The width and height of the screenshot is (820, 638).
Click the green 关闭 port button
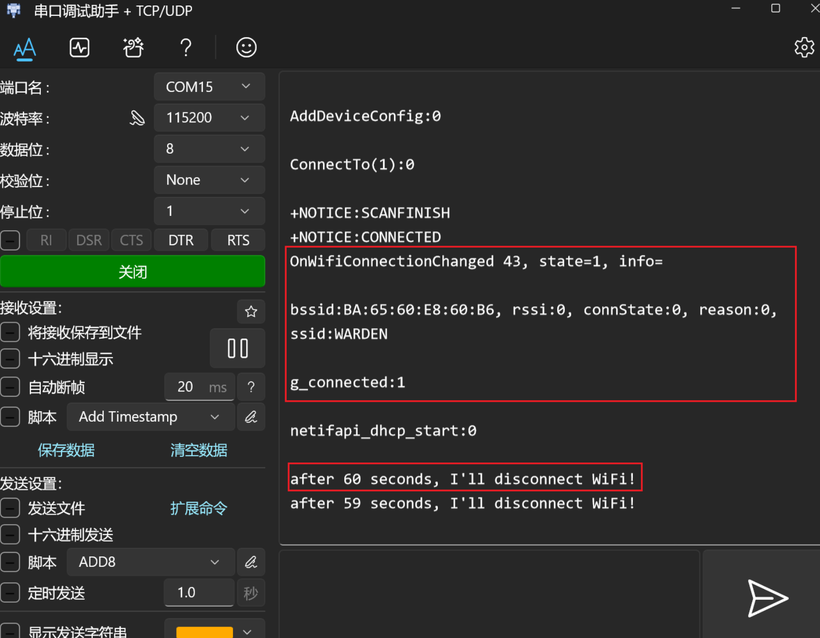coord(132,272)
